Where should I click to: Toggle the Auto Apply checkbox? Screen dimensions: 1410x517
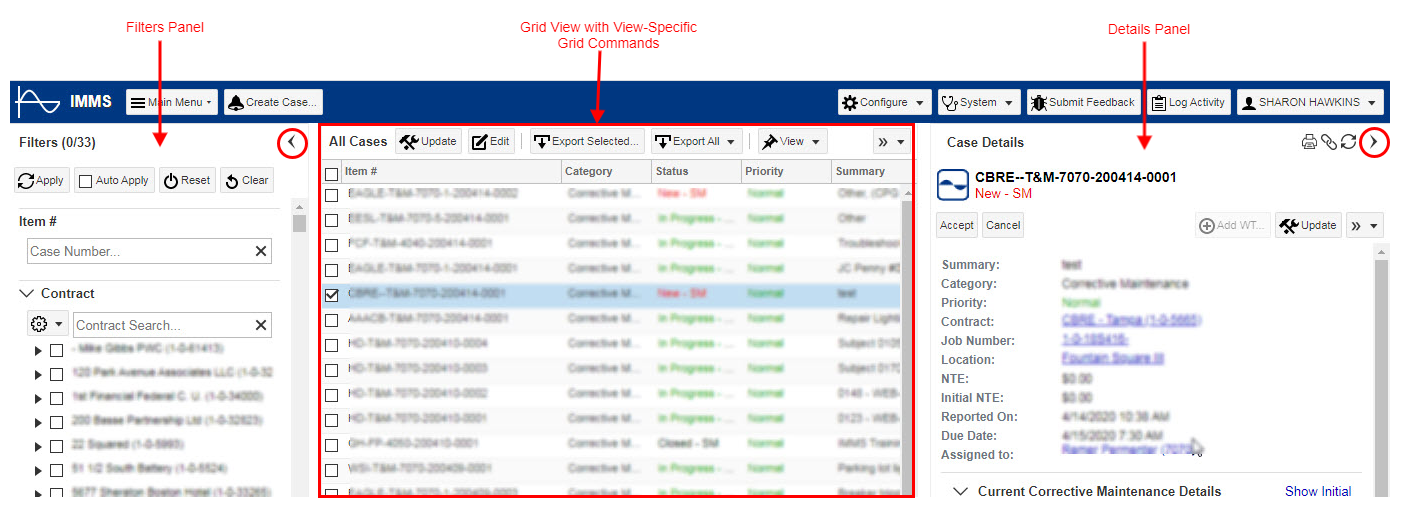(85, 181)
